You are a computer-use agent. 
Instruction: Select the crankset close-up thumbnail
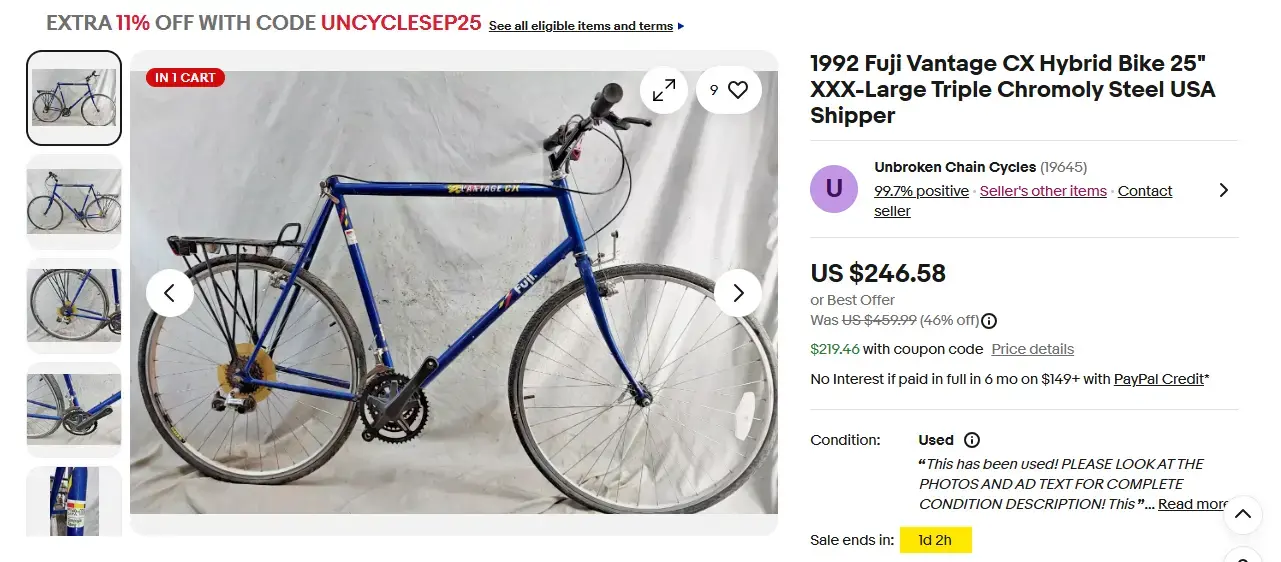74,409
